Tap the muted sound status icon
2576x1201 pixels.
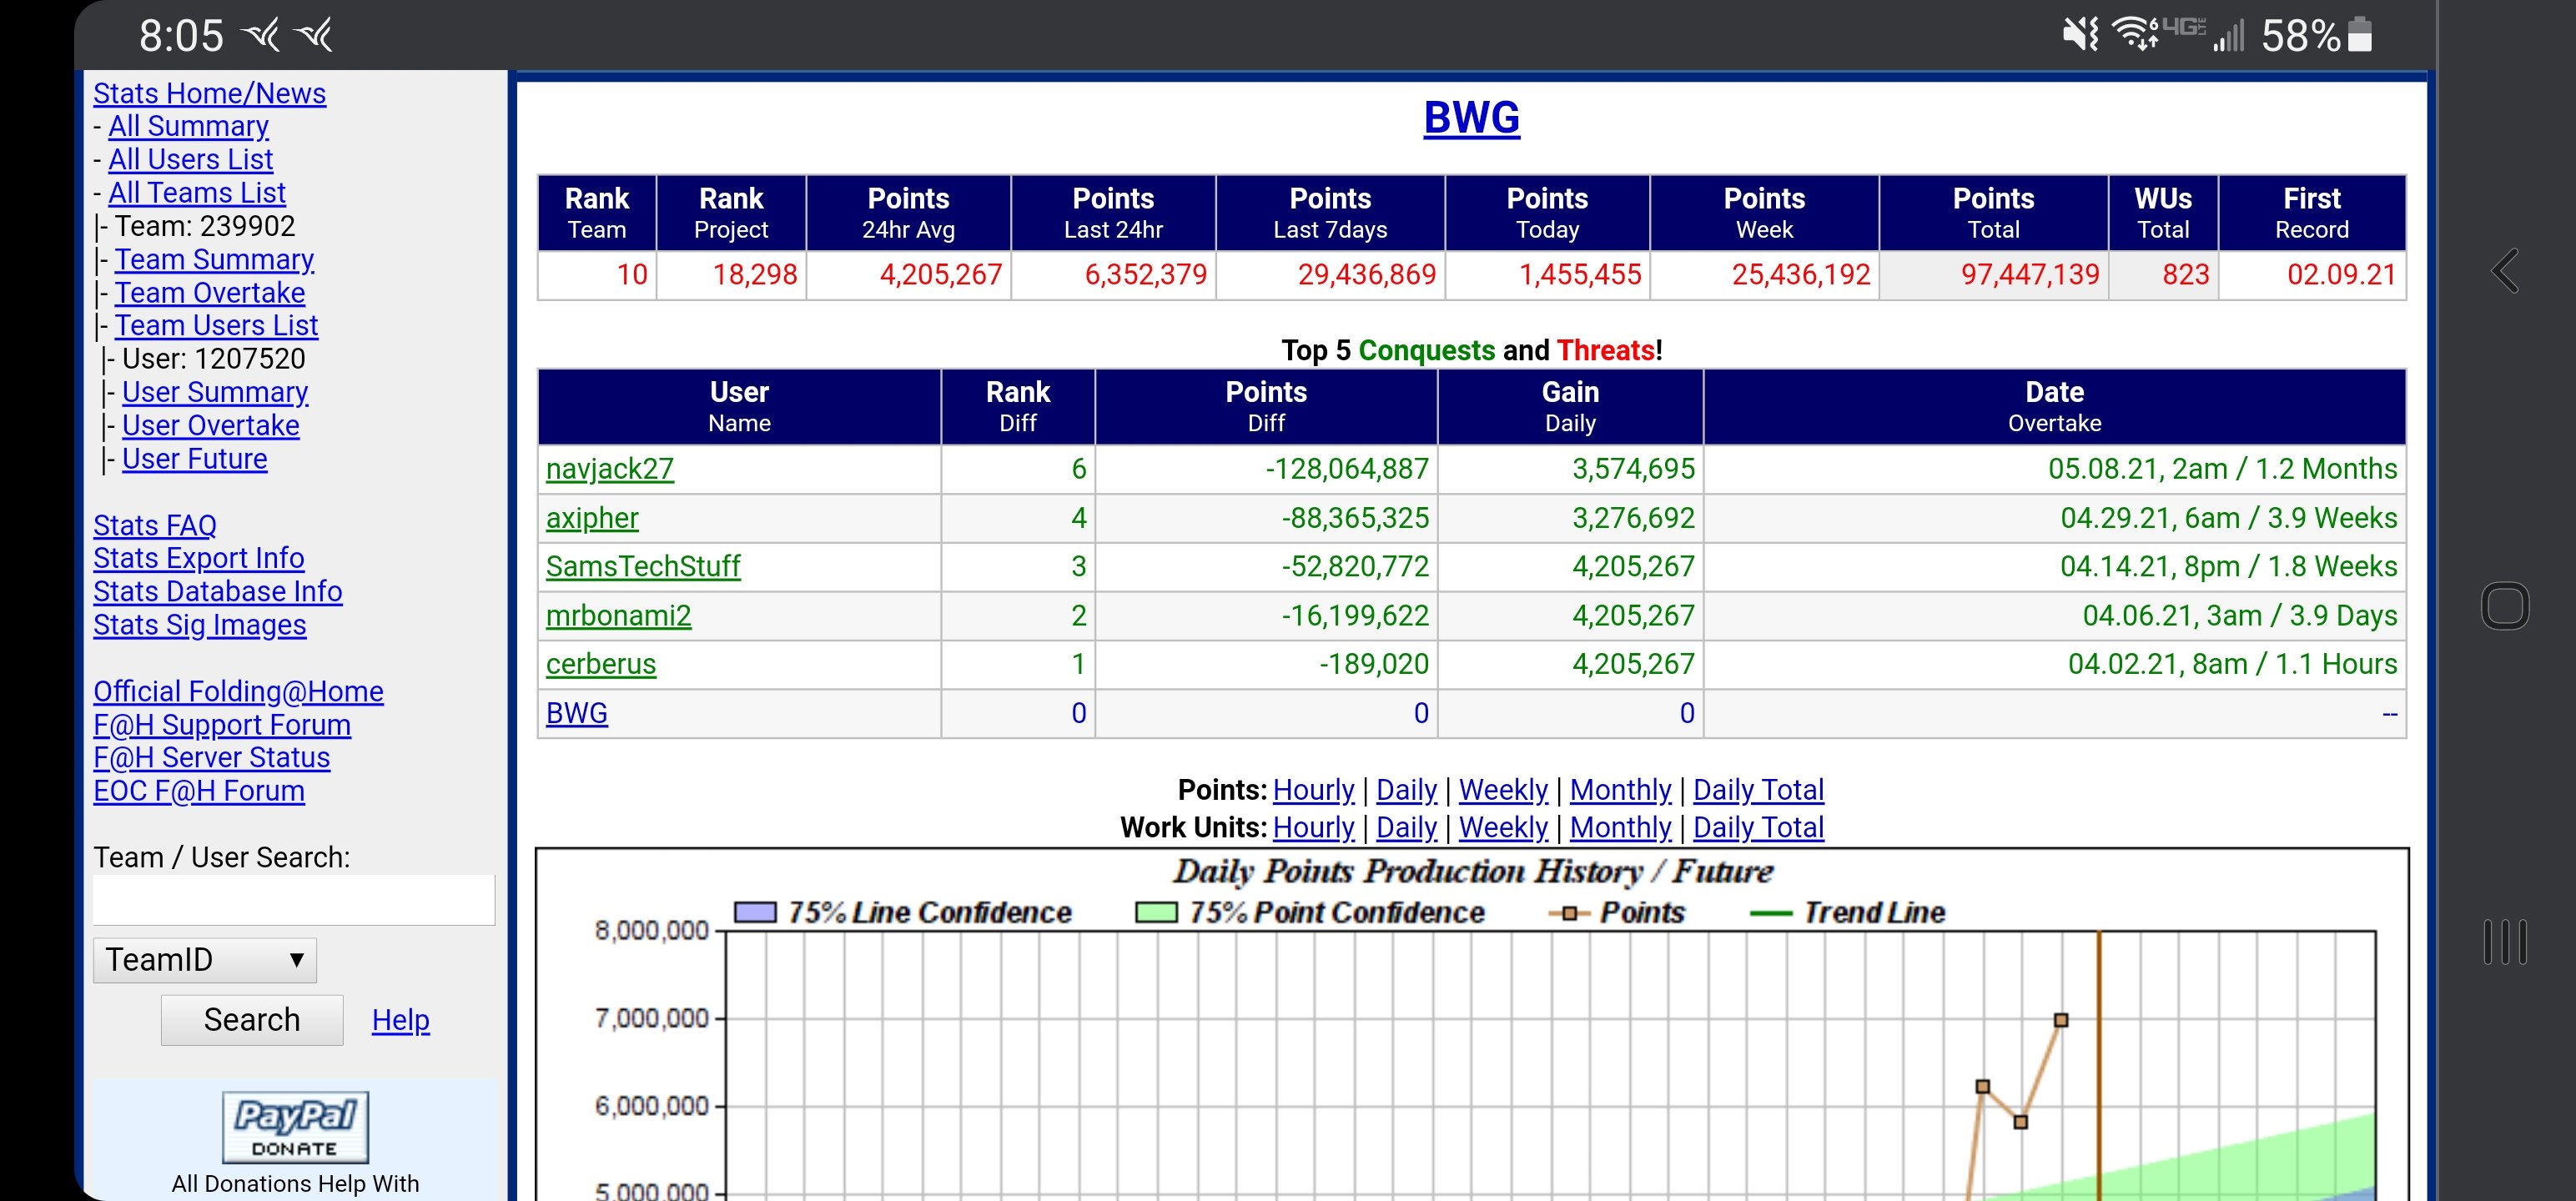coord(2081,35)
